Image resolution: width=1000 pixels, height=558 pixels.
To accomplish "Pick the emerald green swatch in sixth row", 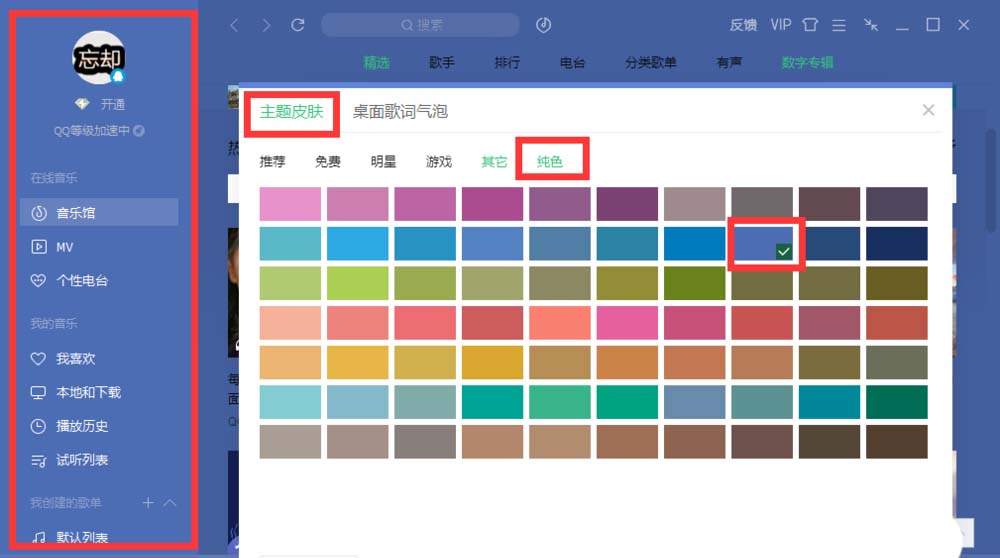I will (x=627, y=402).
